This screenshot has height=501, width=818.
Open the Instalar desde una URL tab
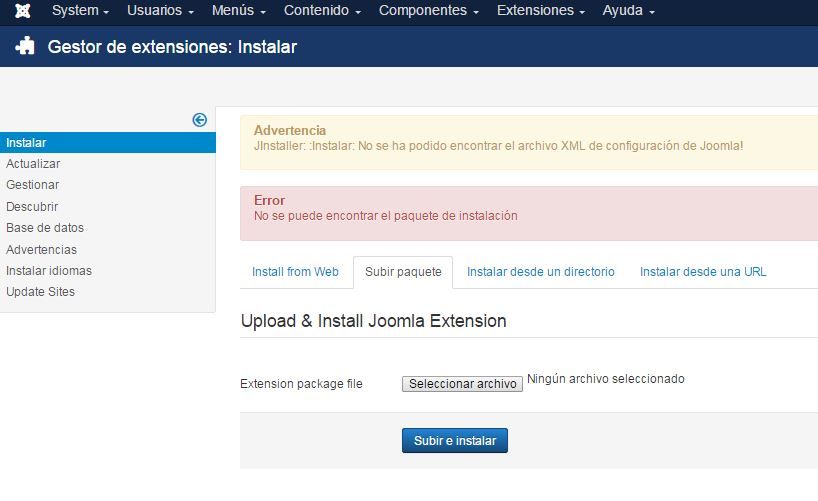coord(703,272)
